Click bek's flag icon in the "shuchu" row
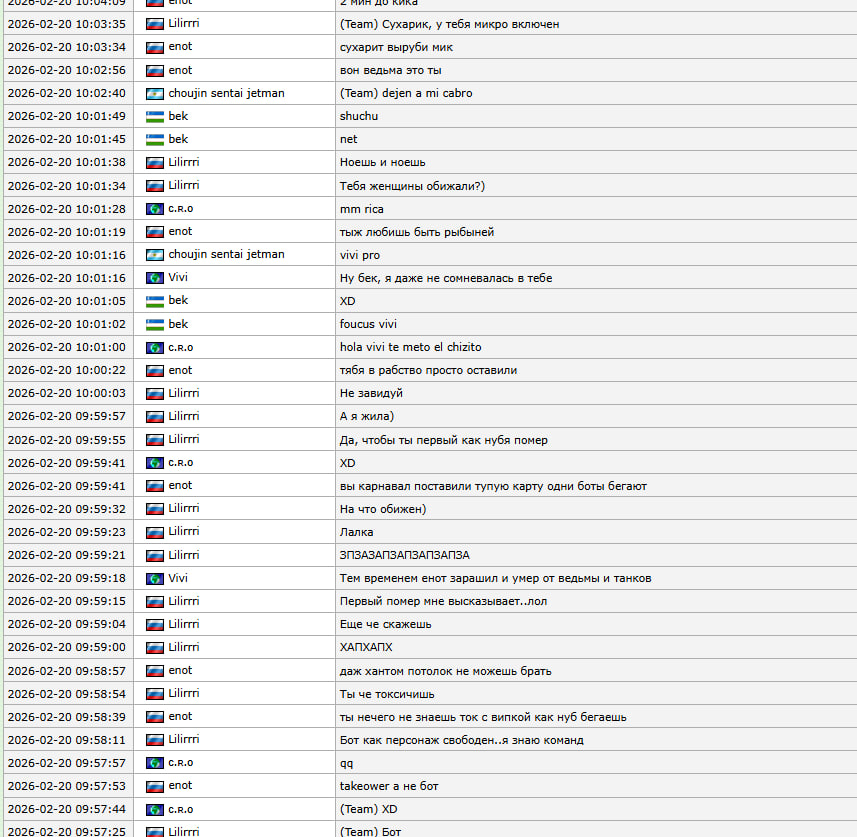 point(154,116)
